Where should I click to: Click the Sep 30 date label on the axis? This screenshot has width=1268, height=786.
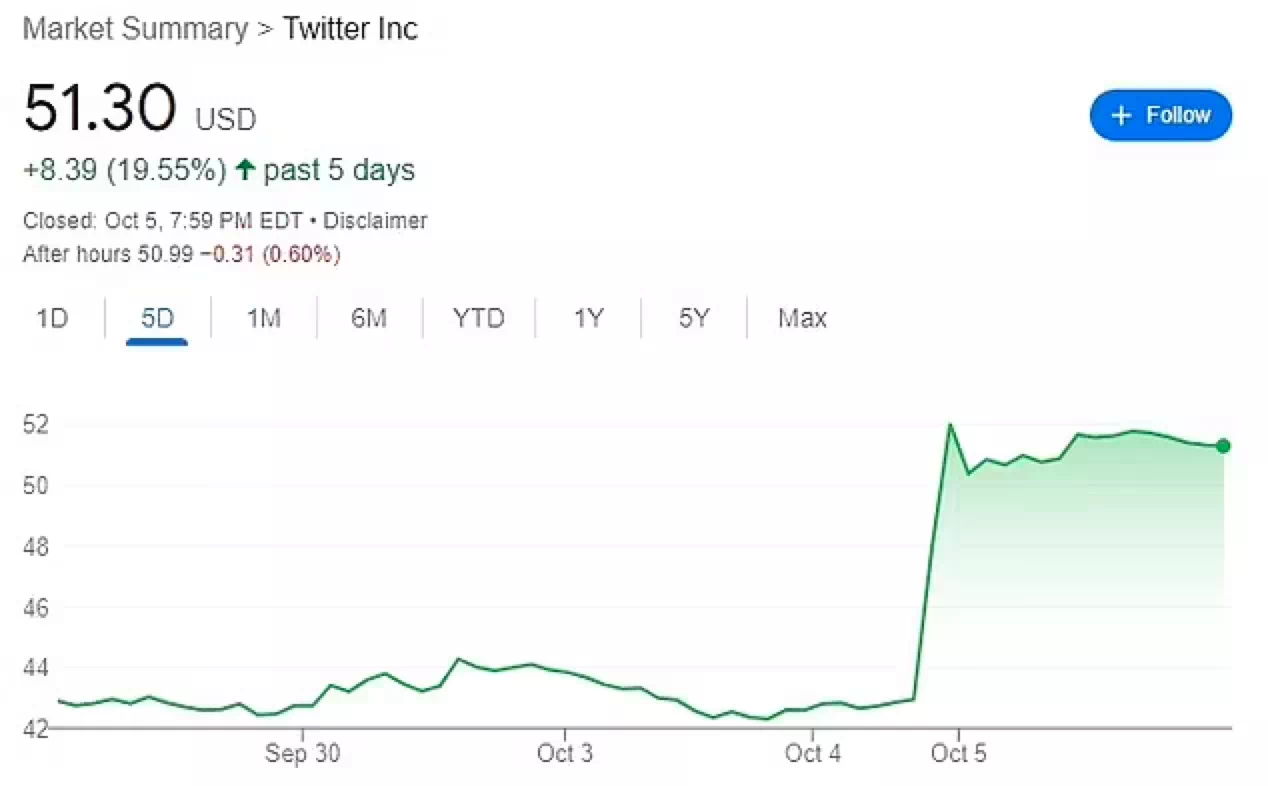[x=302, y=754]
